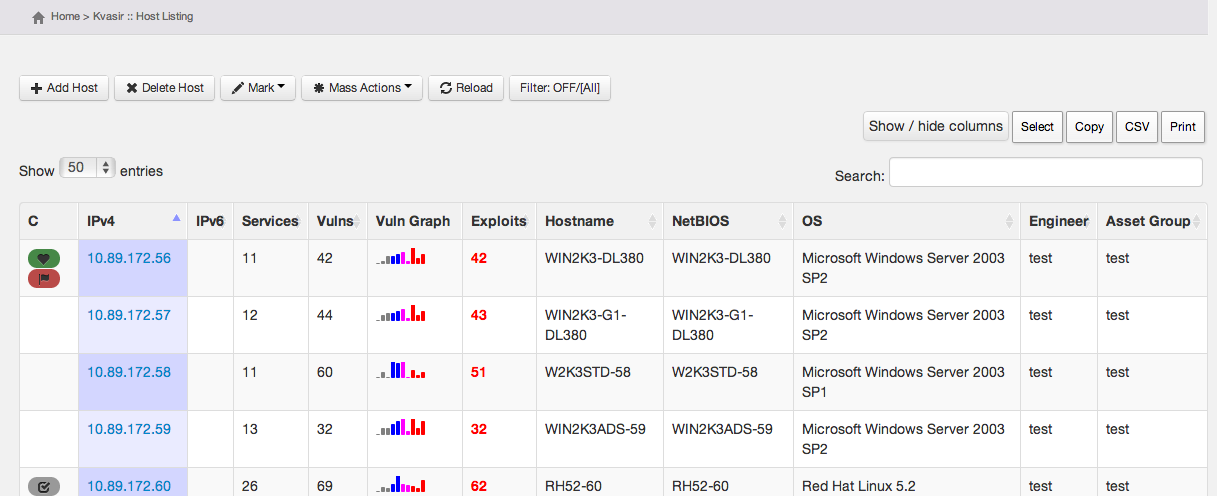Toggle the Filter OFF/[All] button
Image resolution: width=1217 pixels, height=496 pixels.
pos(560,88)
